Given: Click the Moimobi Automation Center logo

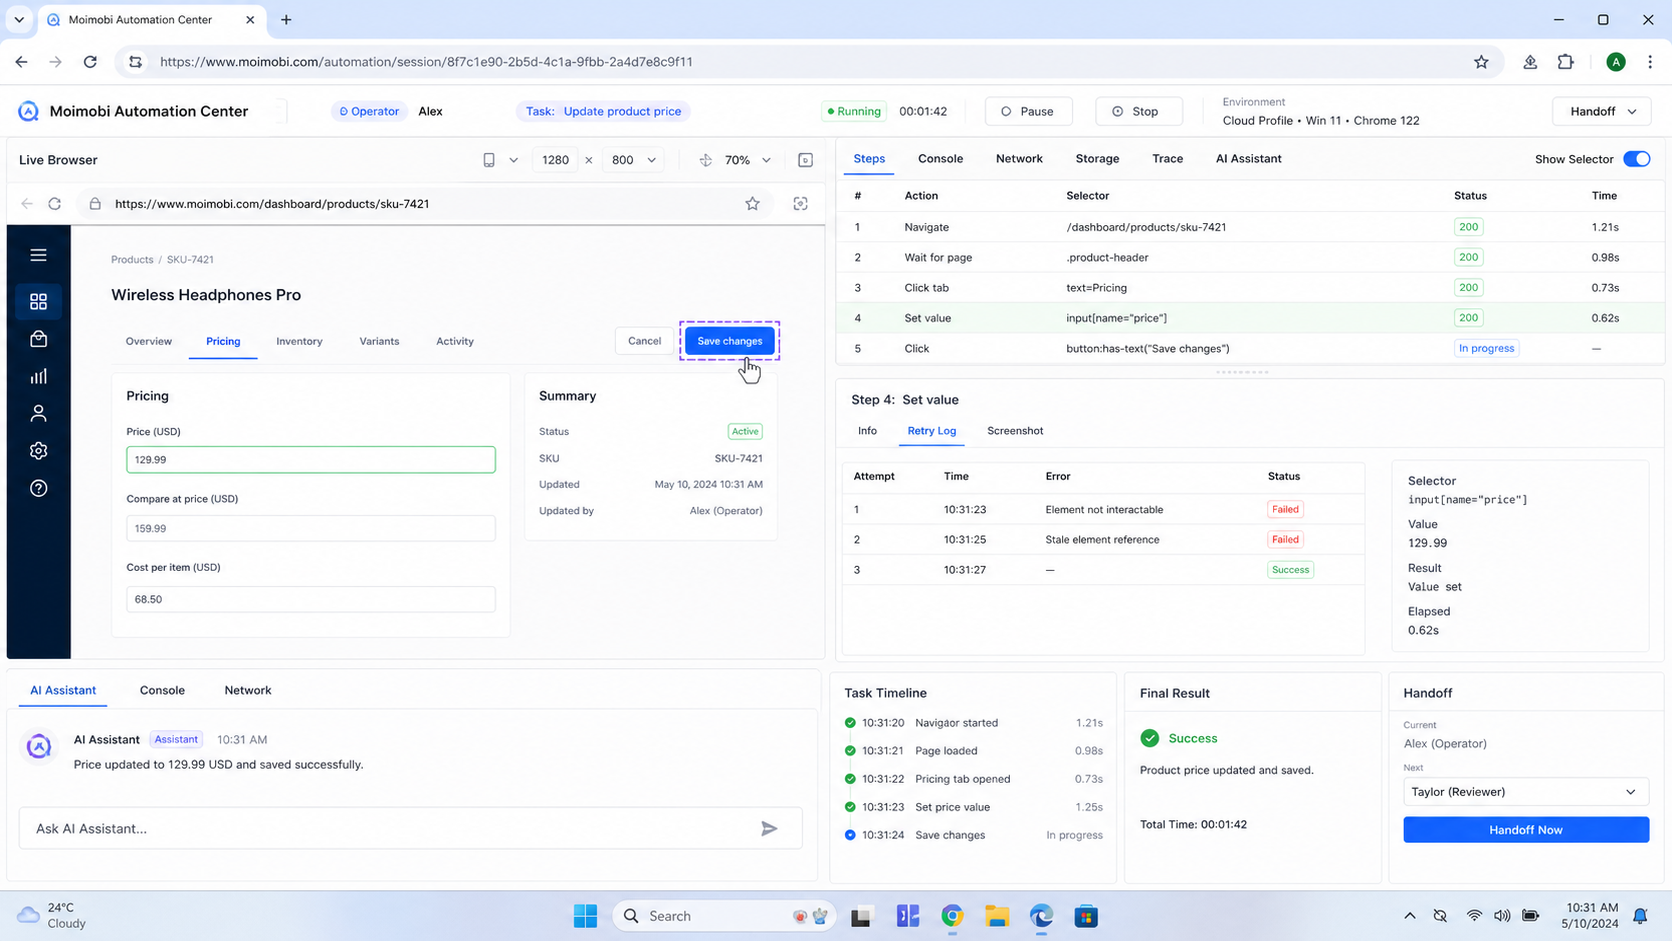Looking at the screenshot, I should (x=28, y=111).
